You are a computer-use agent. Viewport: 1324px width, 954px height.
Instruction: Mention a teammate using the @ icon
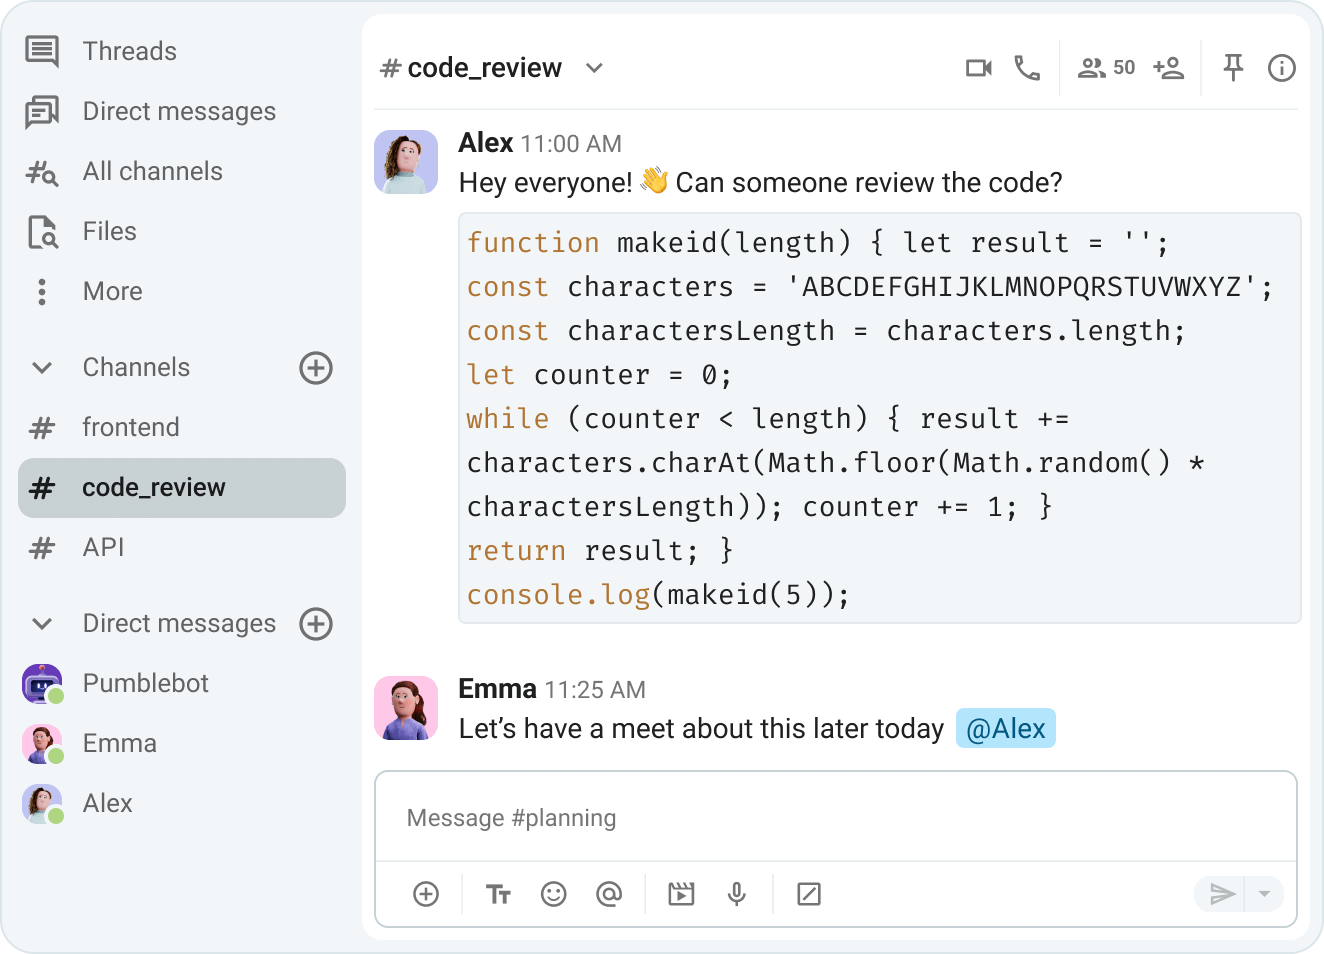[x=609, y=893]
